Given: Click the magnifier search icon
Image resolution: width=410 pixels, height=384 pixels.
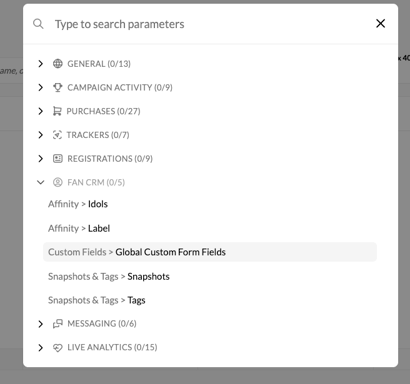Looking at the screenshot, I should (x=38, y=24).
